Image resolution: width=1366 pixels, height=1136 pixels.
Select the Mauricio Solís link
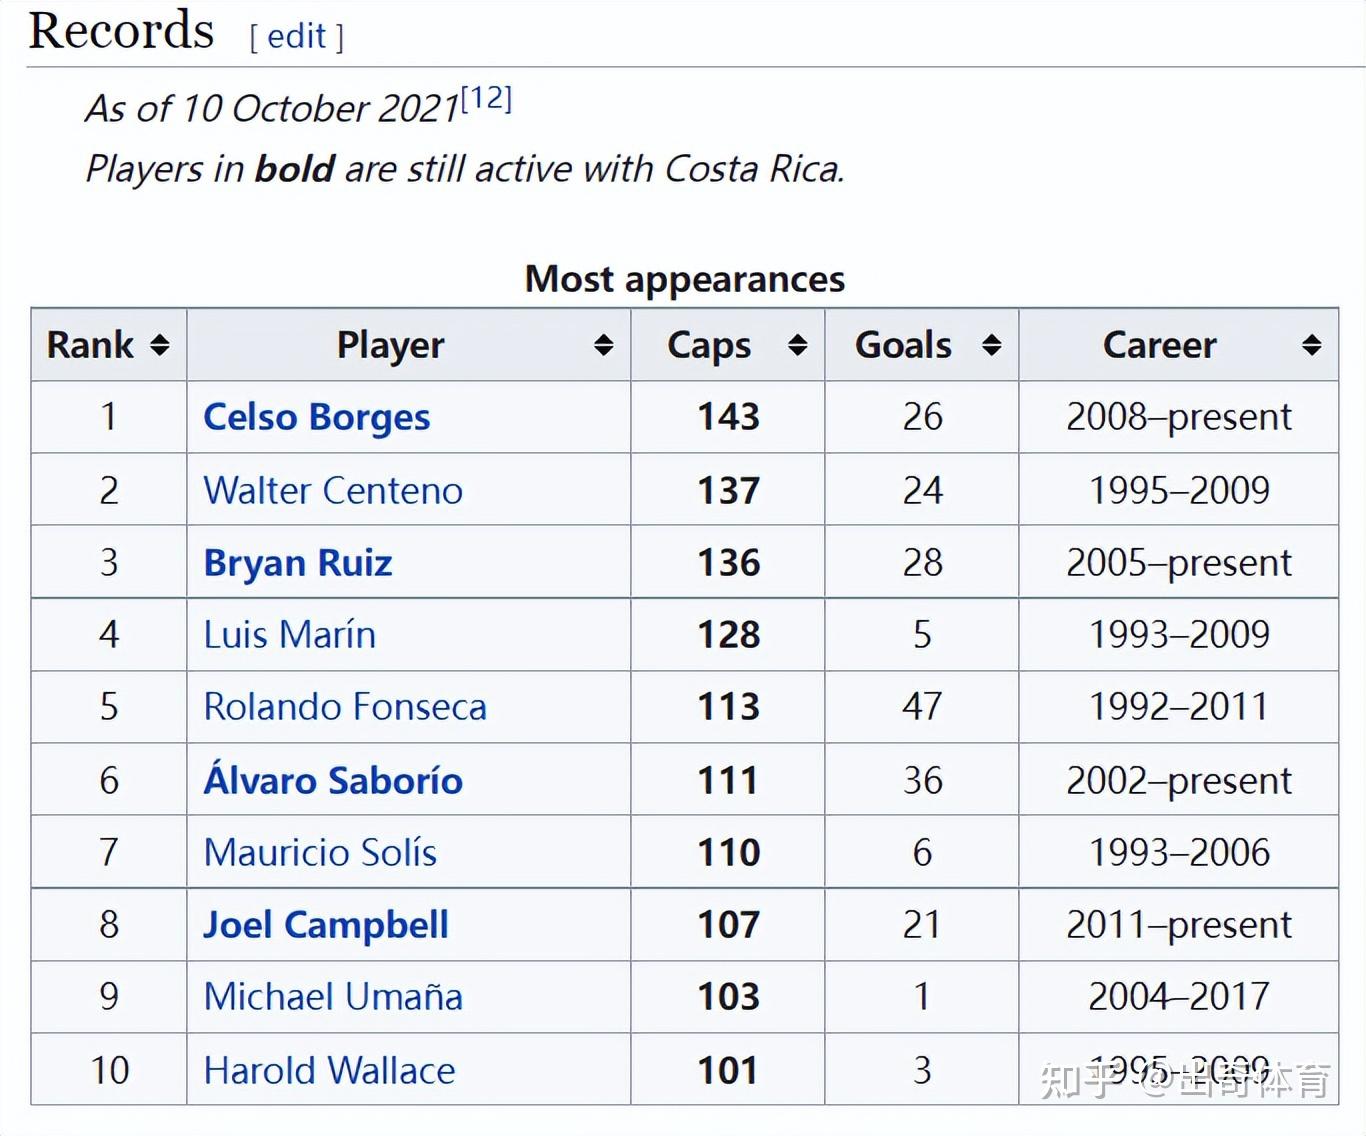point(319,853)
